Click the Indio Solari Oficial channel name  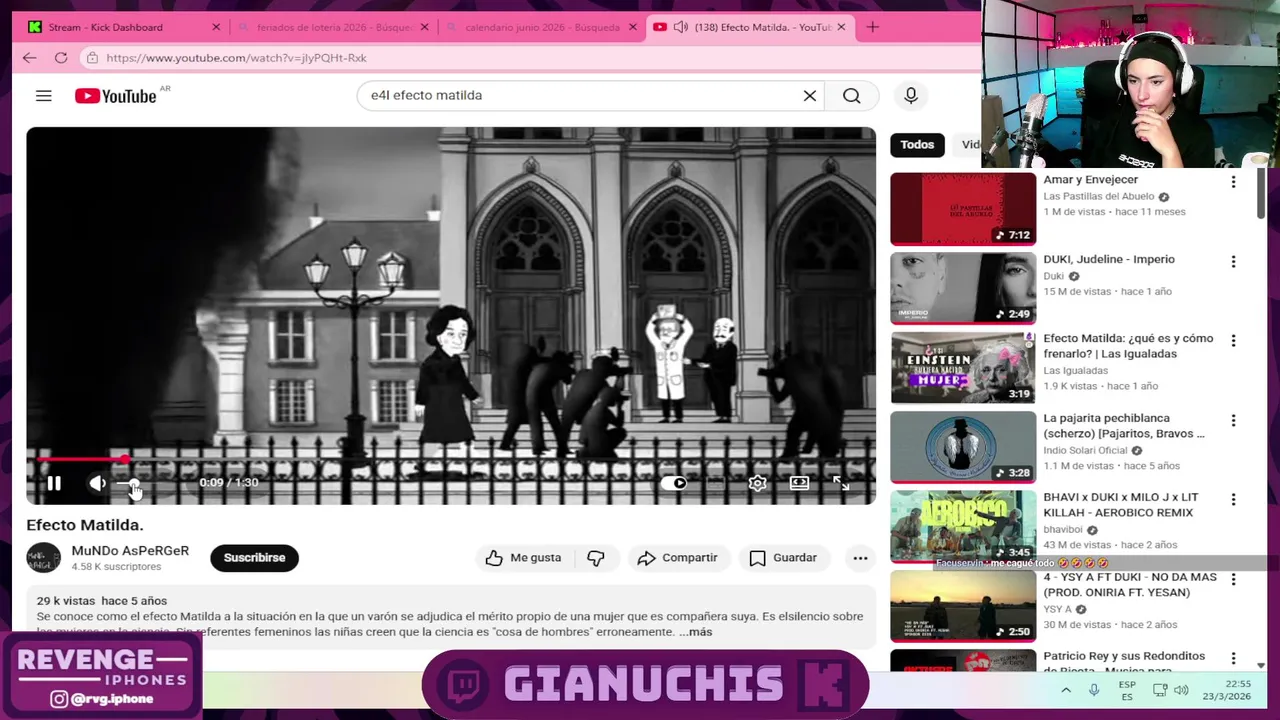pyautogui.click(x=1085, y=451)
